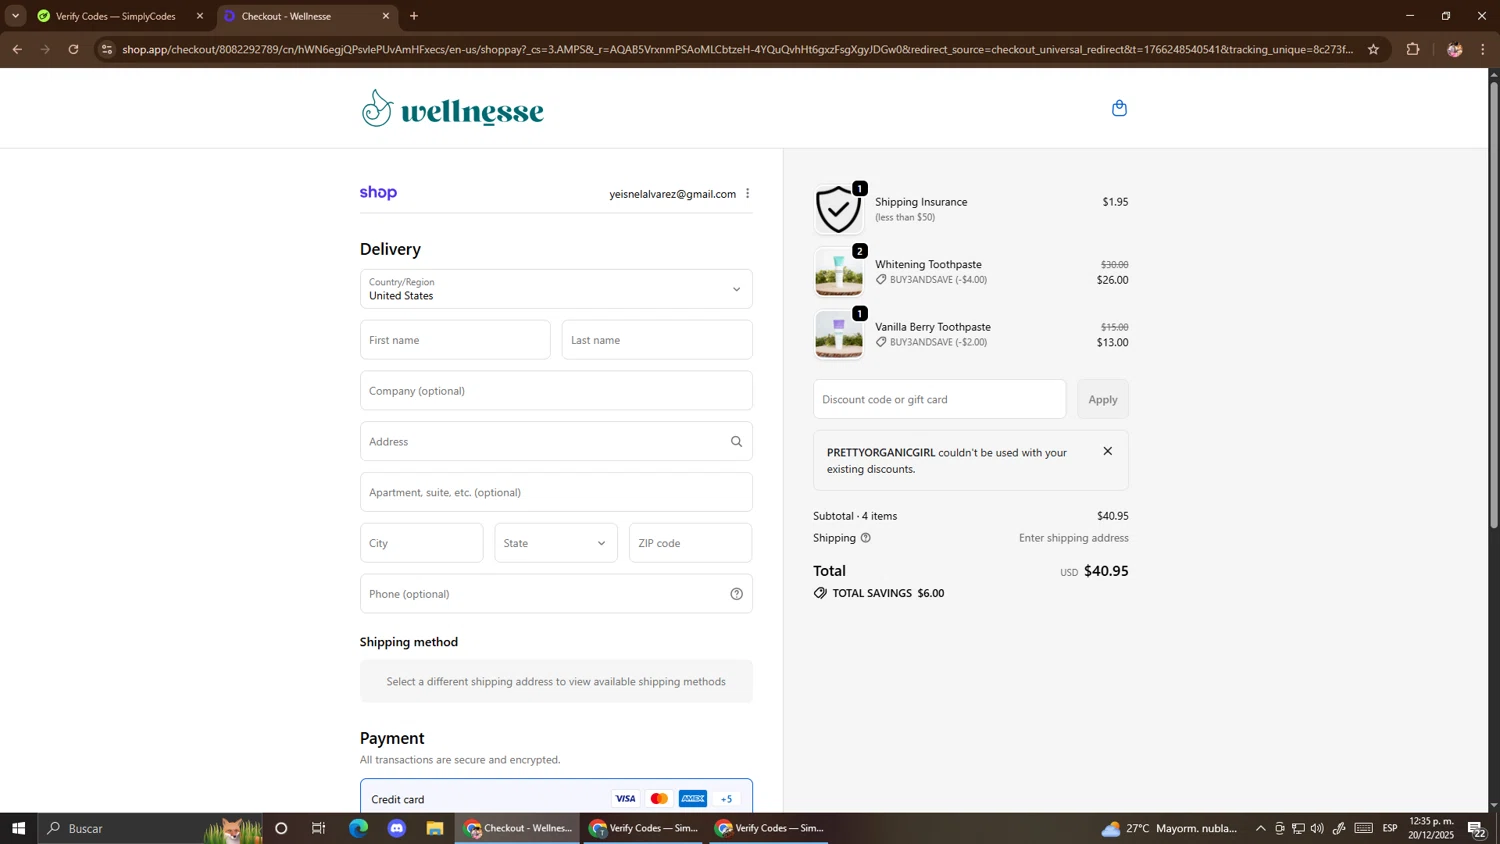
Task: Click Apartment, suite, etc. field
Action: (556, 492)
